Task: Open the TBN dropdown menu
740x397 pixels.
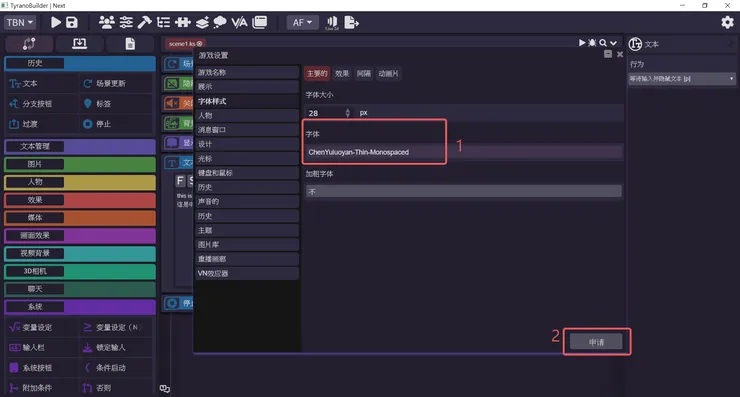Action: pyautogui.click(x=20, y=22)
